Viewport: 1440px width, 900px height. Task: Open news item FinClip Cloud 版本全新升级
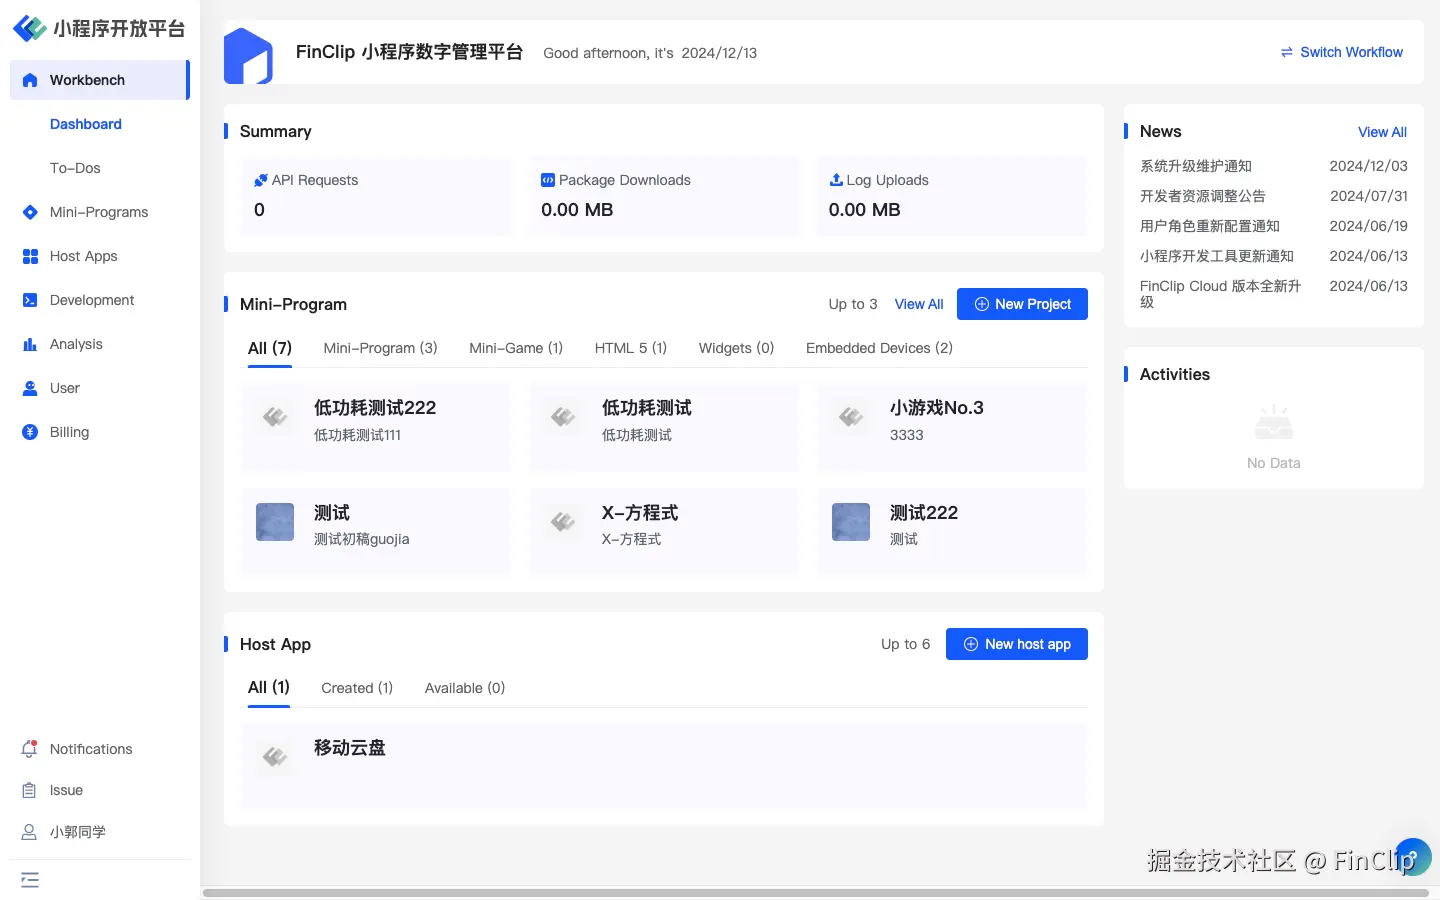pos(1221,294)
